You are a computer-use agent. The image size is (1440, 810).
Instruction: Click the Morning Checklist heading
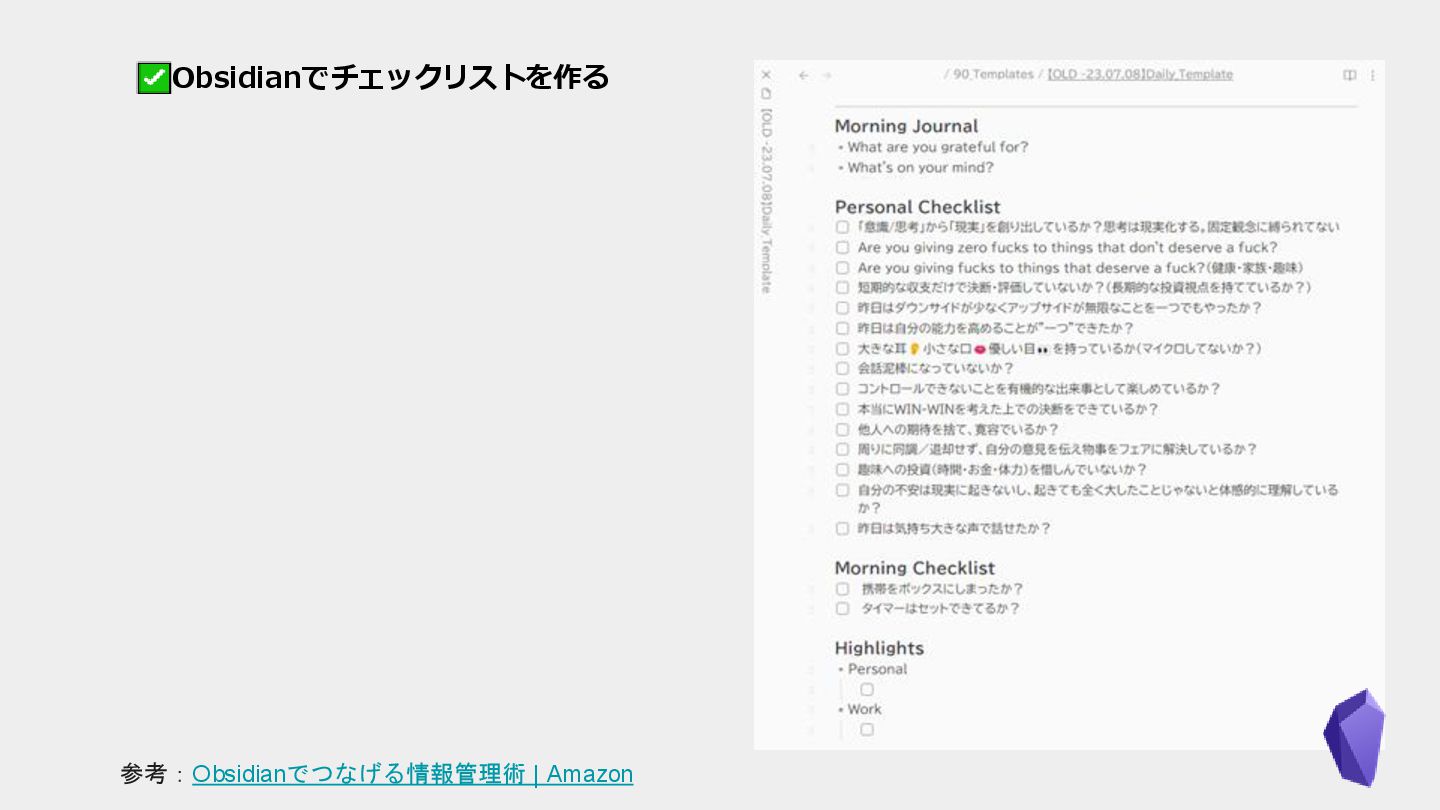(x=914, y=568)
